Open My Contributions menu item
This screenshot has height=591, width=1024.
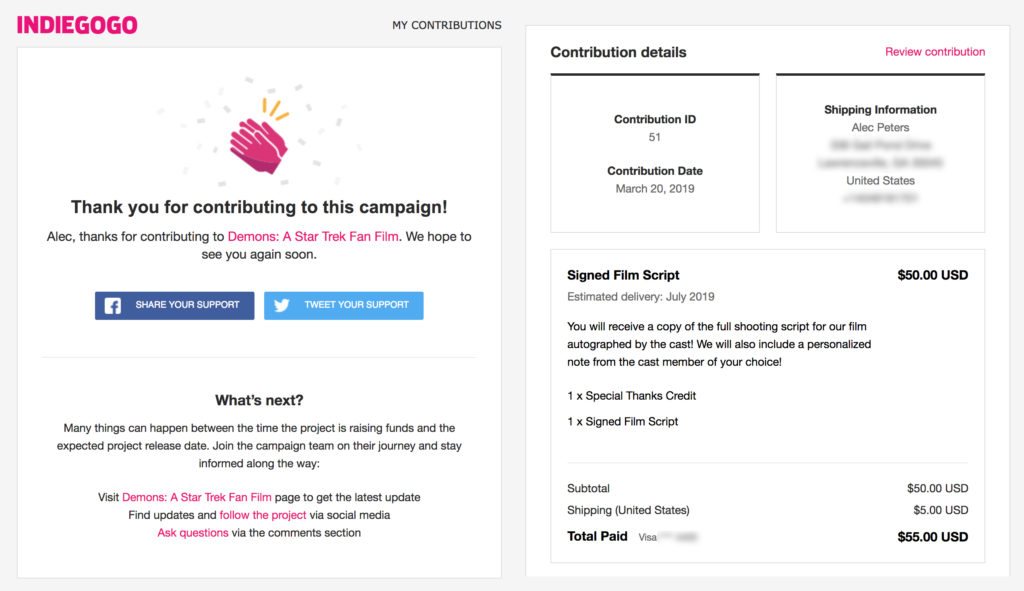coord(447,25)
